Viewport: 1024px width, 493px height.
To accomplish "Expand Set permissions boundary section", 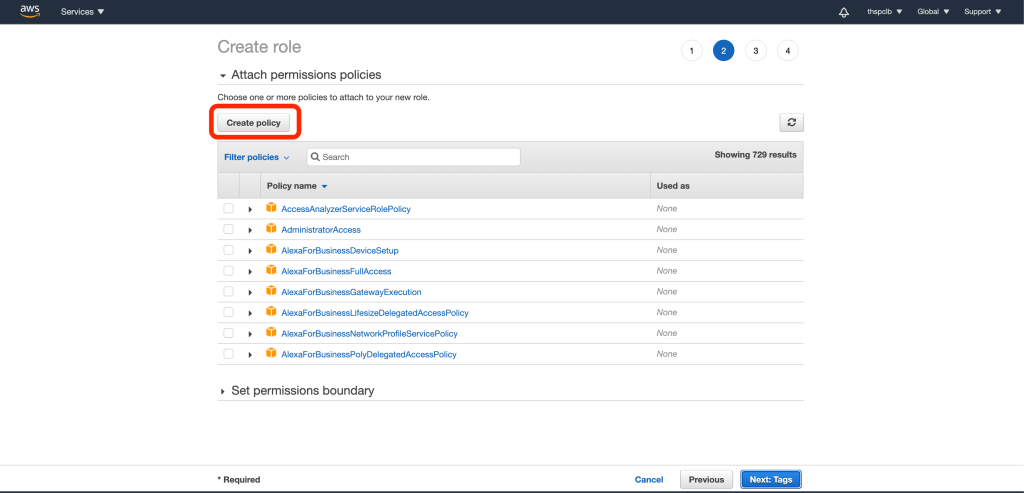I will (223, 391).
